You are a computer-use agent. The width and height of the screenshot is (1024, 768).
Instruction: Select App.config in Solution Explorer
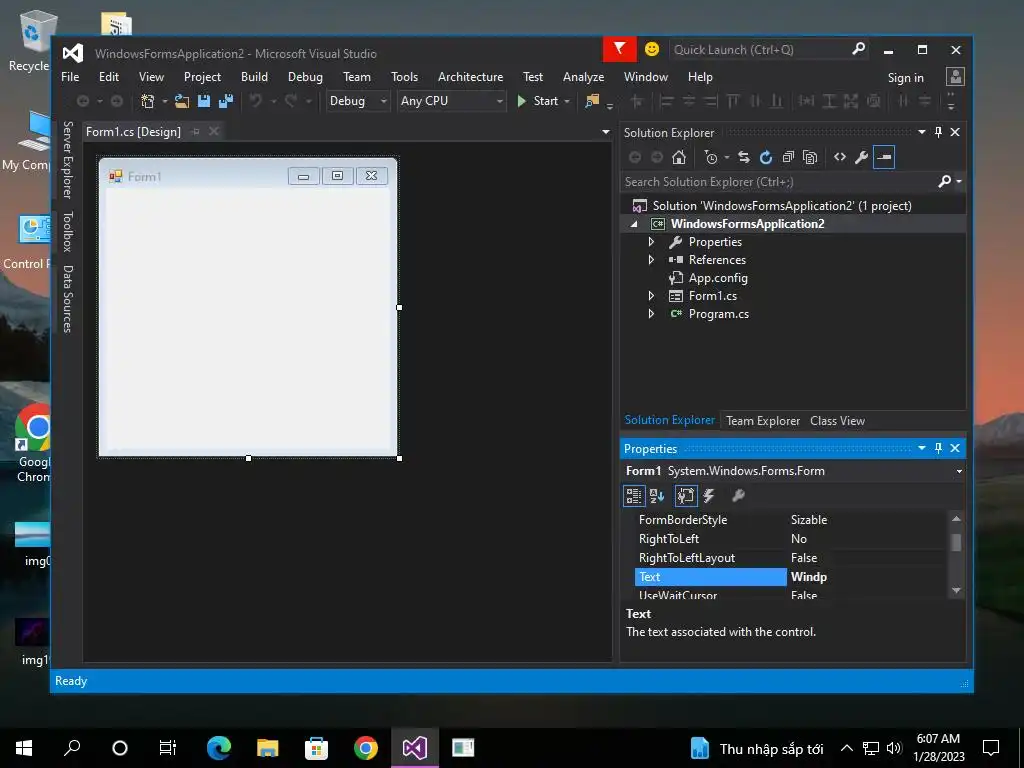pos(718,278)
